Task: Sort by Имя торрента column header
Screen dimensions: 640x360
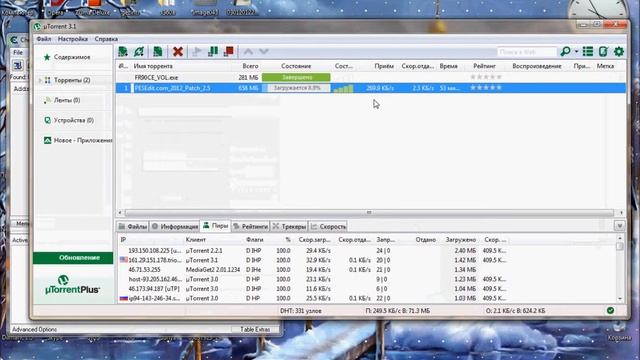Action: [x=153, y=66]
